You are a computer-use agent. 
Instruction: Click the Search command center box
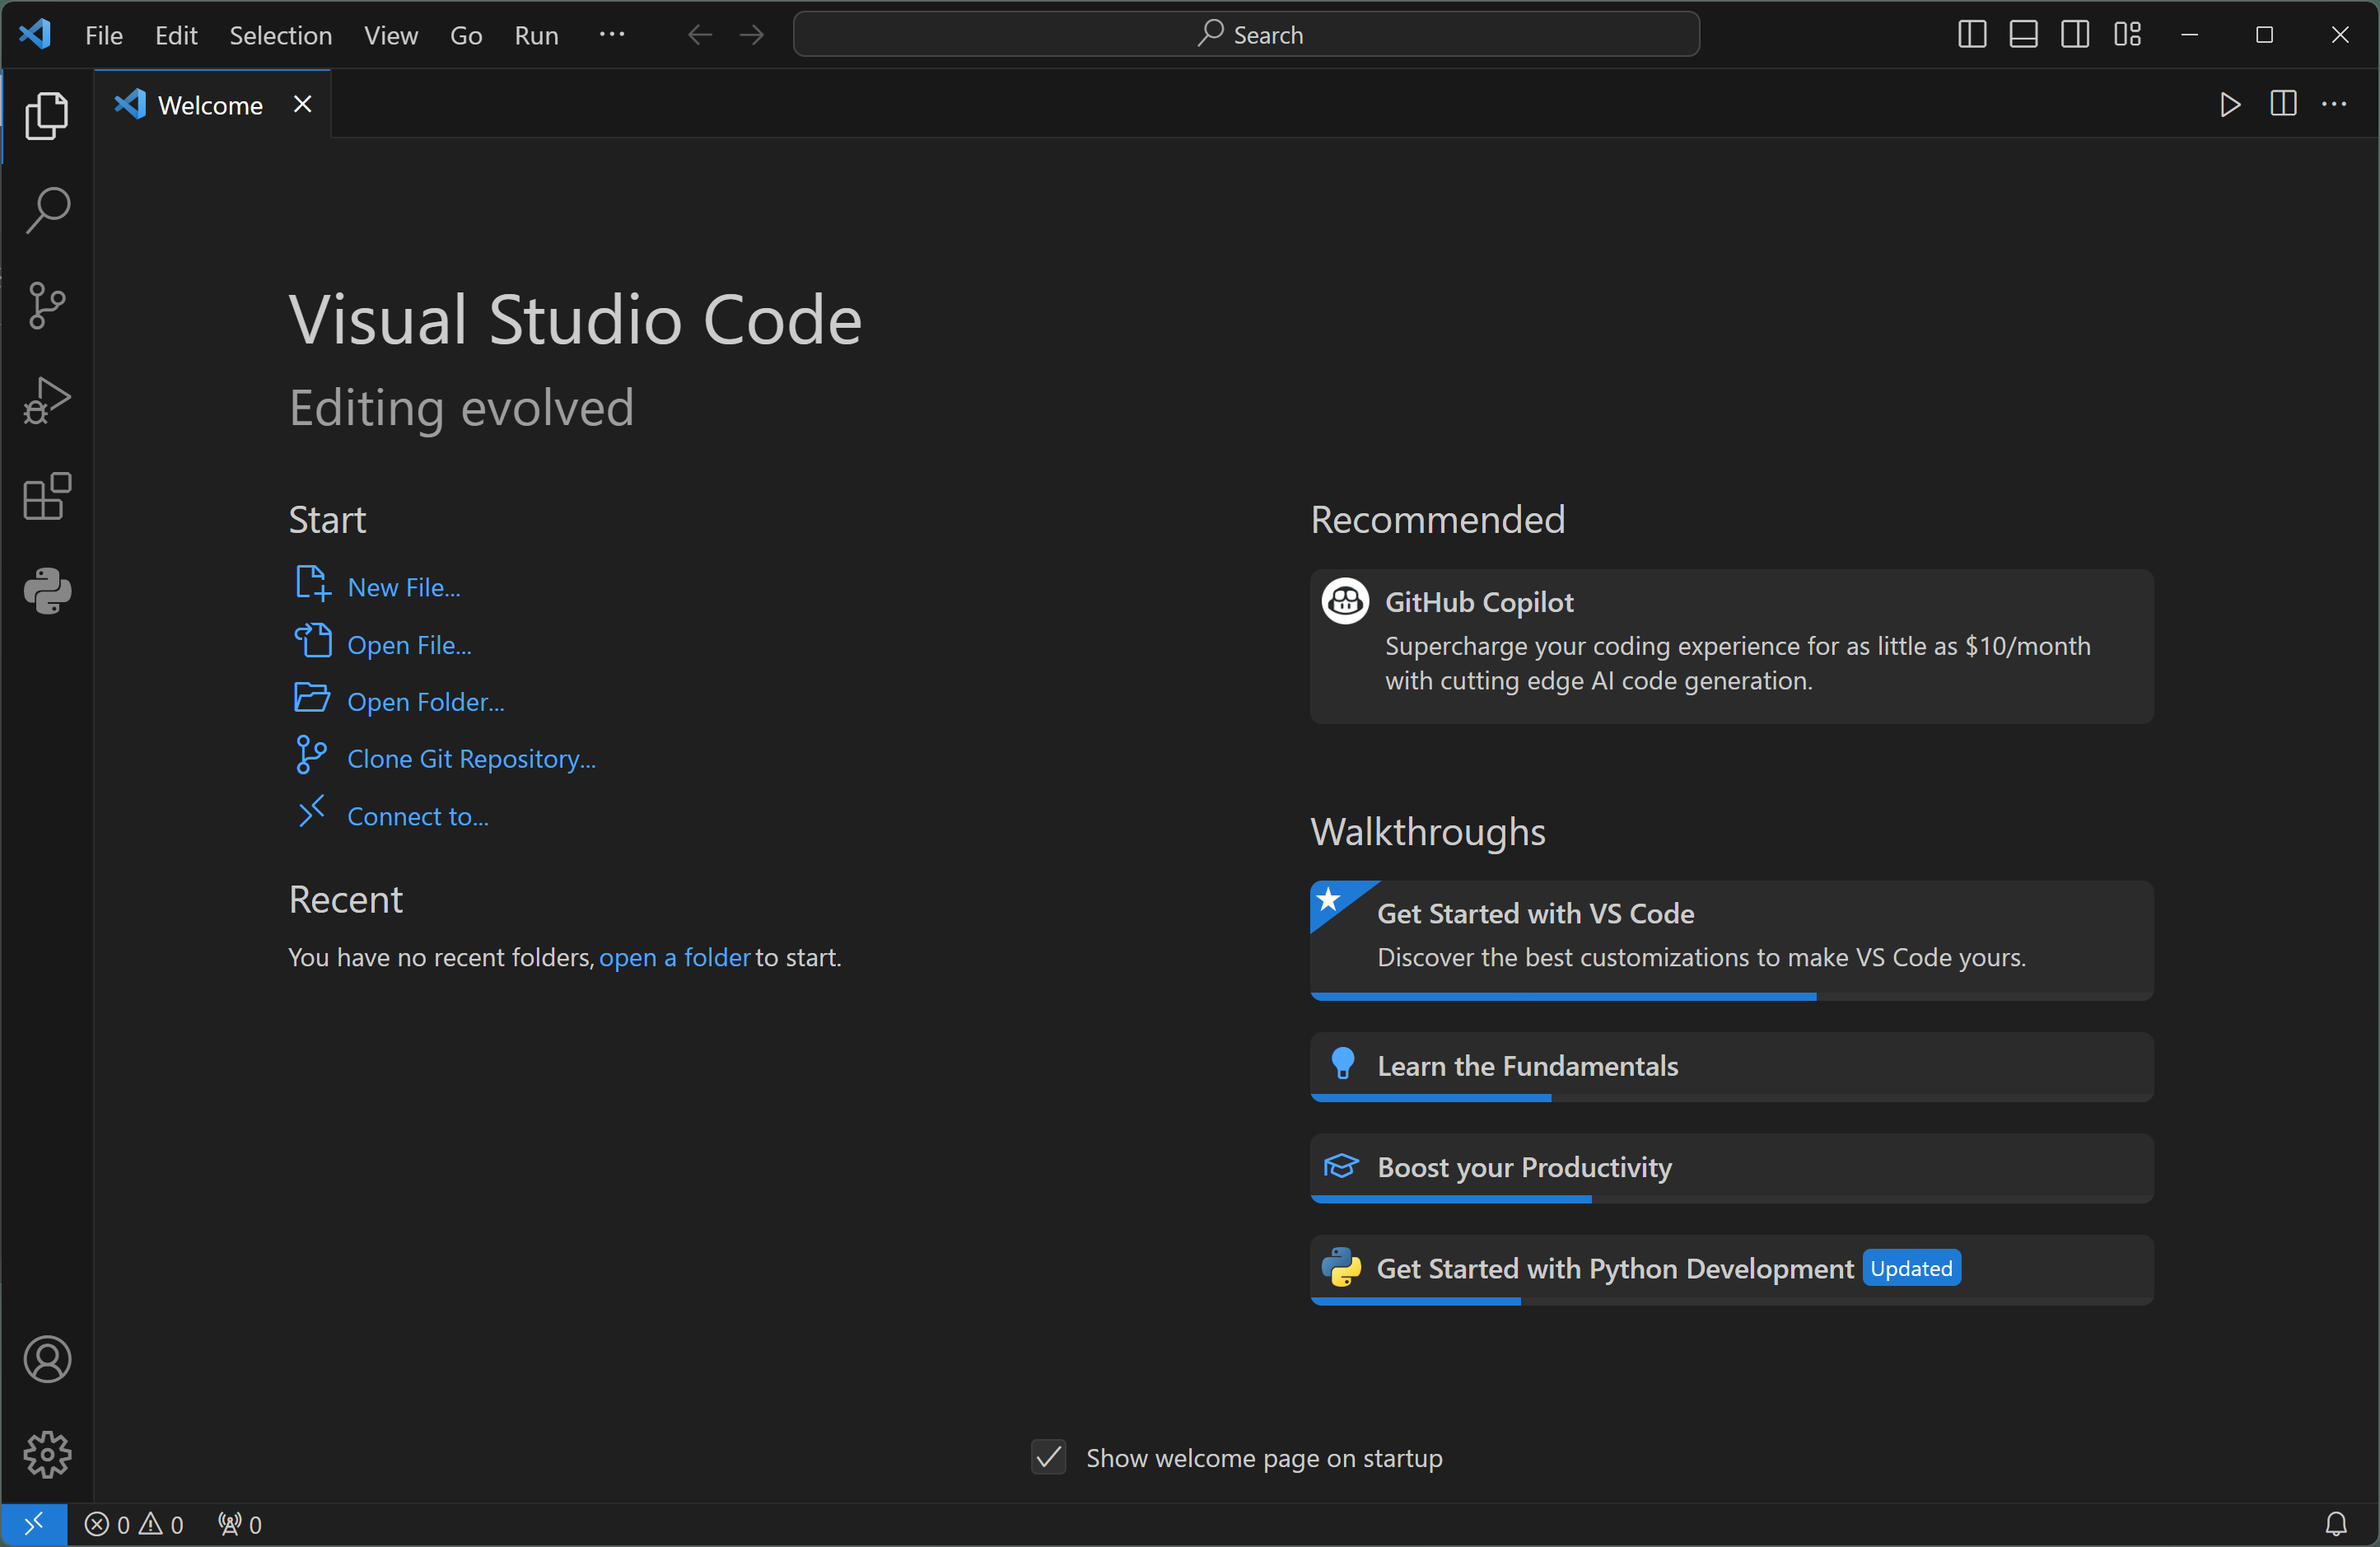click(x=1246, y=35)
